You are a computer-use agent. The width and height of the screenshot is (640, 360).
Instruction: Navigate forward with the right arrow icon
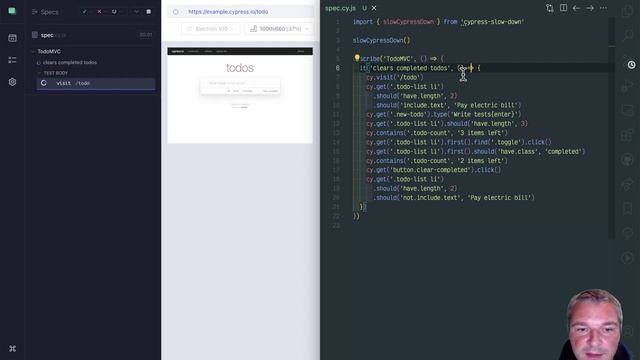[590, 8]
